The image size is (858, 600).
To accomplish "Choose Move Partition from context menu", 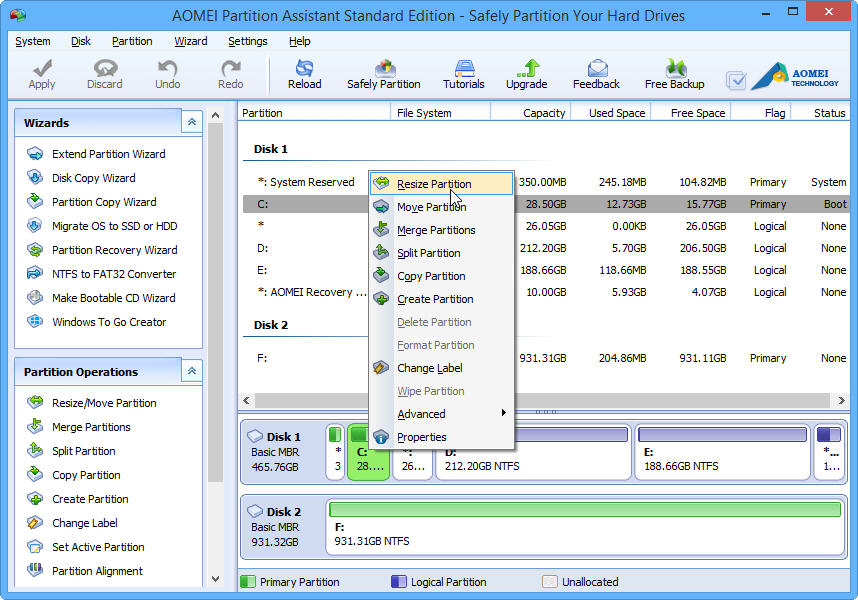I will click(x=442, y=207).
